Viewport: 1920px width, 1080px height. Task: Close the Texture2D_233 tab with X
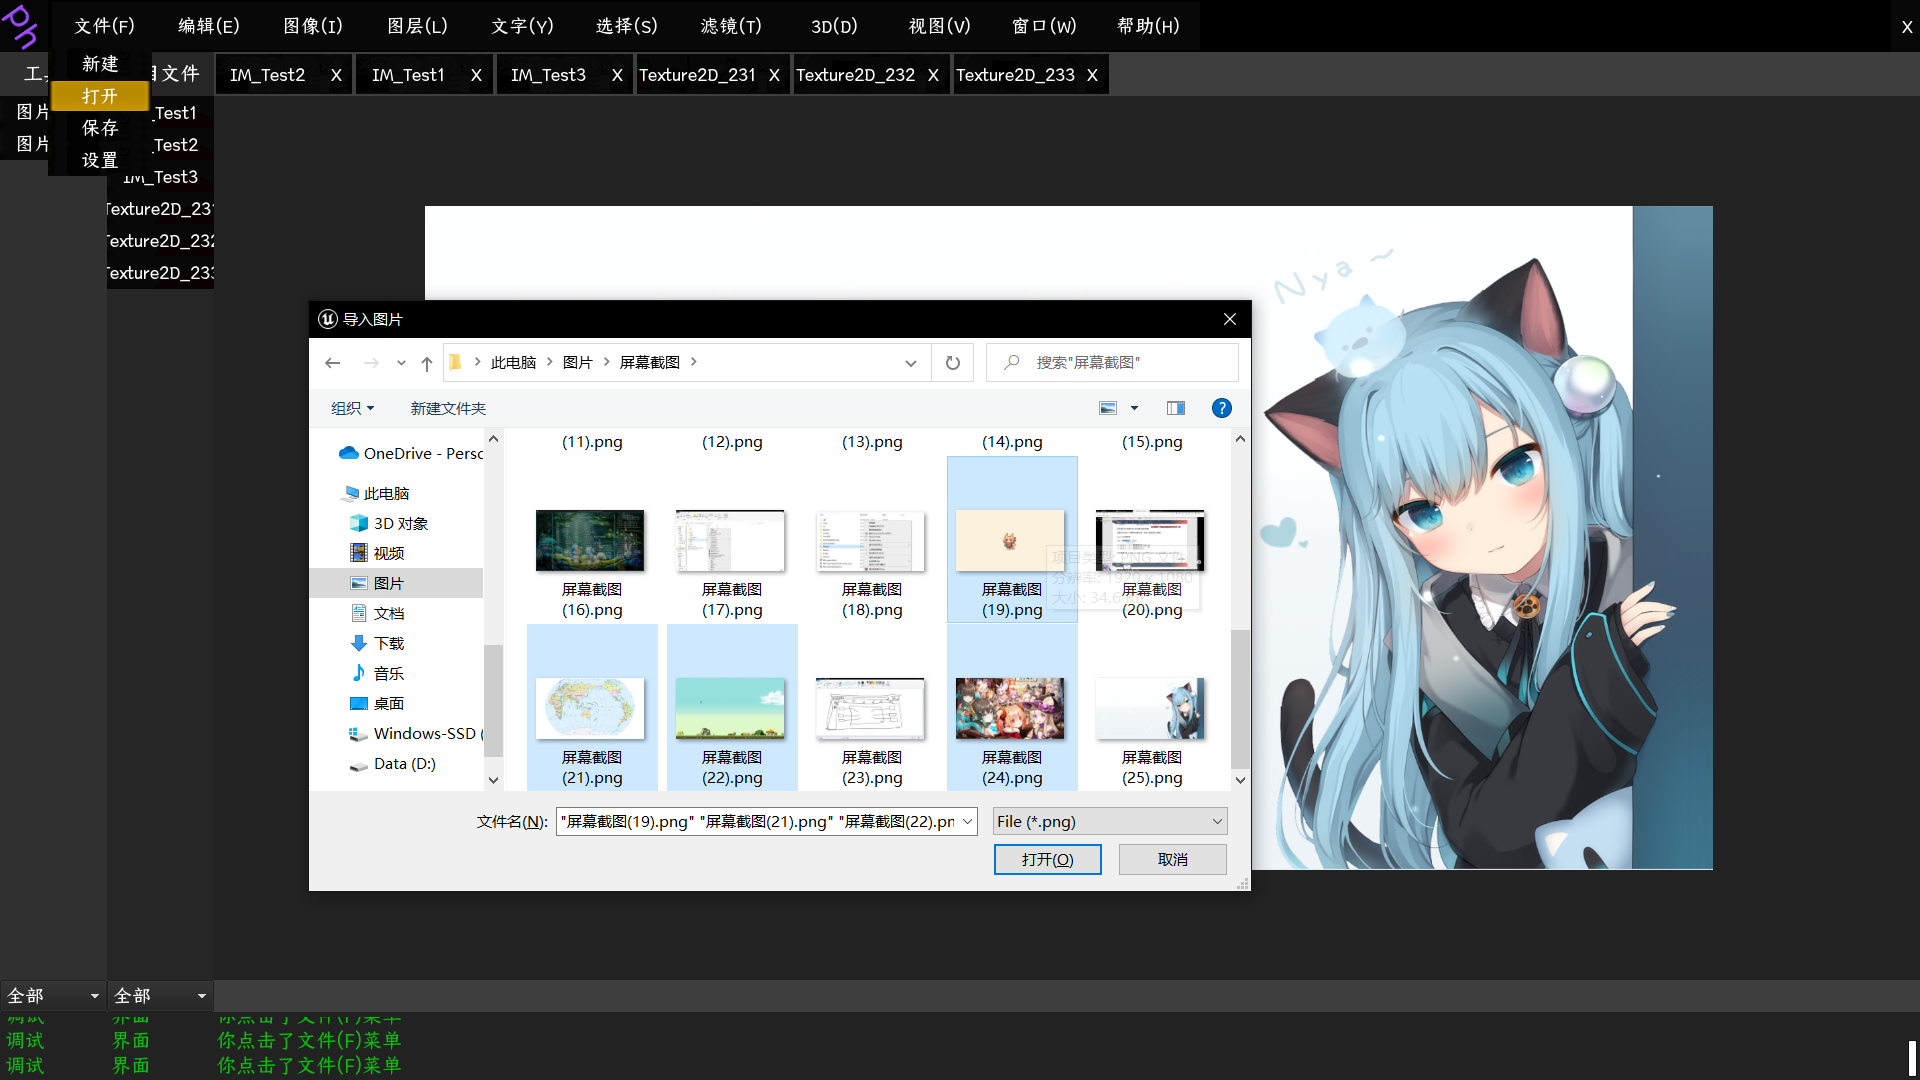click(x=1092, y=75)
